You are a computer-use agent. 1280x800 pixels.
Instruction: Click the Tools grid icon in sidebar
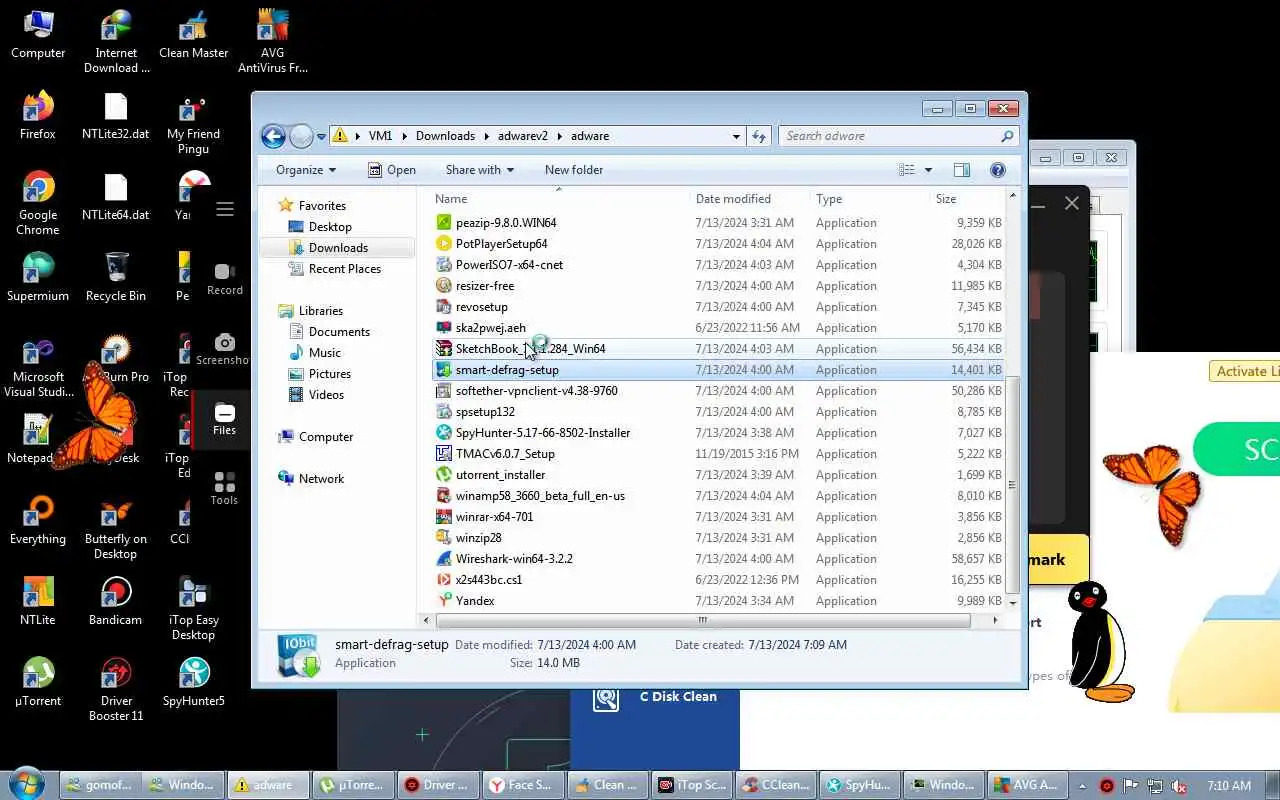224,482
